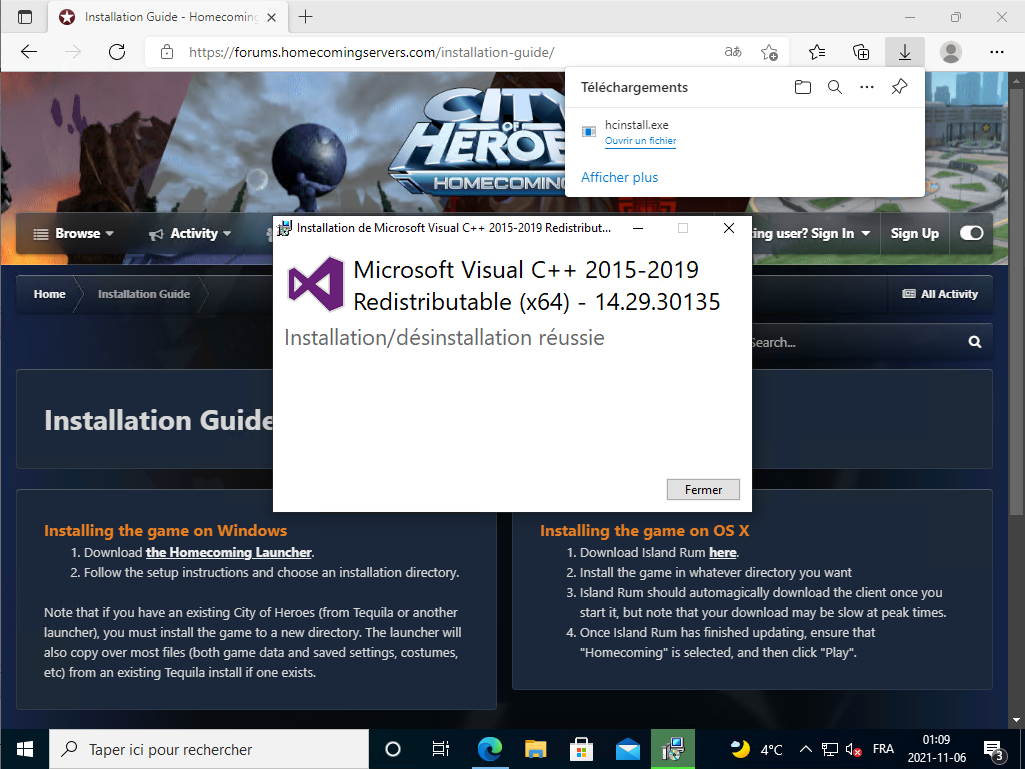Select the Home breadcrumb item
The height and width of the screenshot is (769, 1025).
pyautogui.click(x=49, y=294)
